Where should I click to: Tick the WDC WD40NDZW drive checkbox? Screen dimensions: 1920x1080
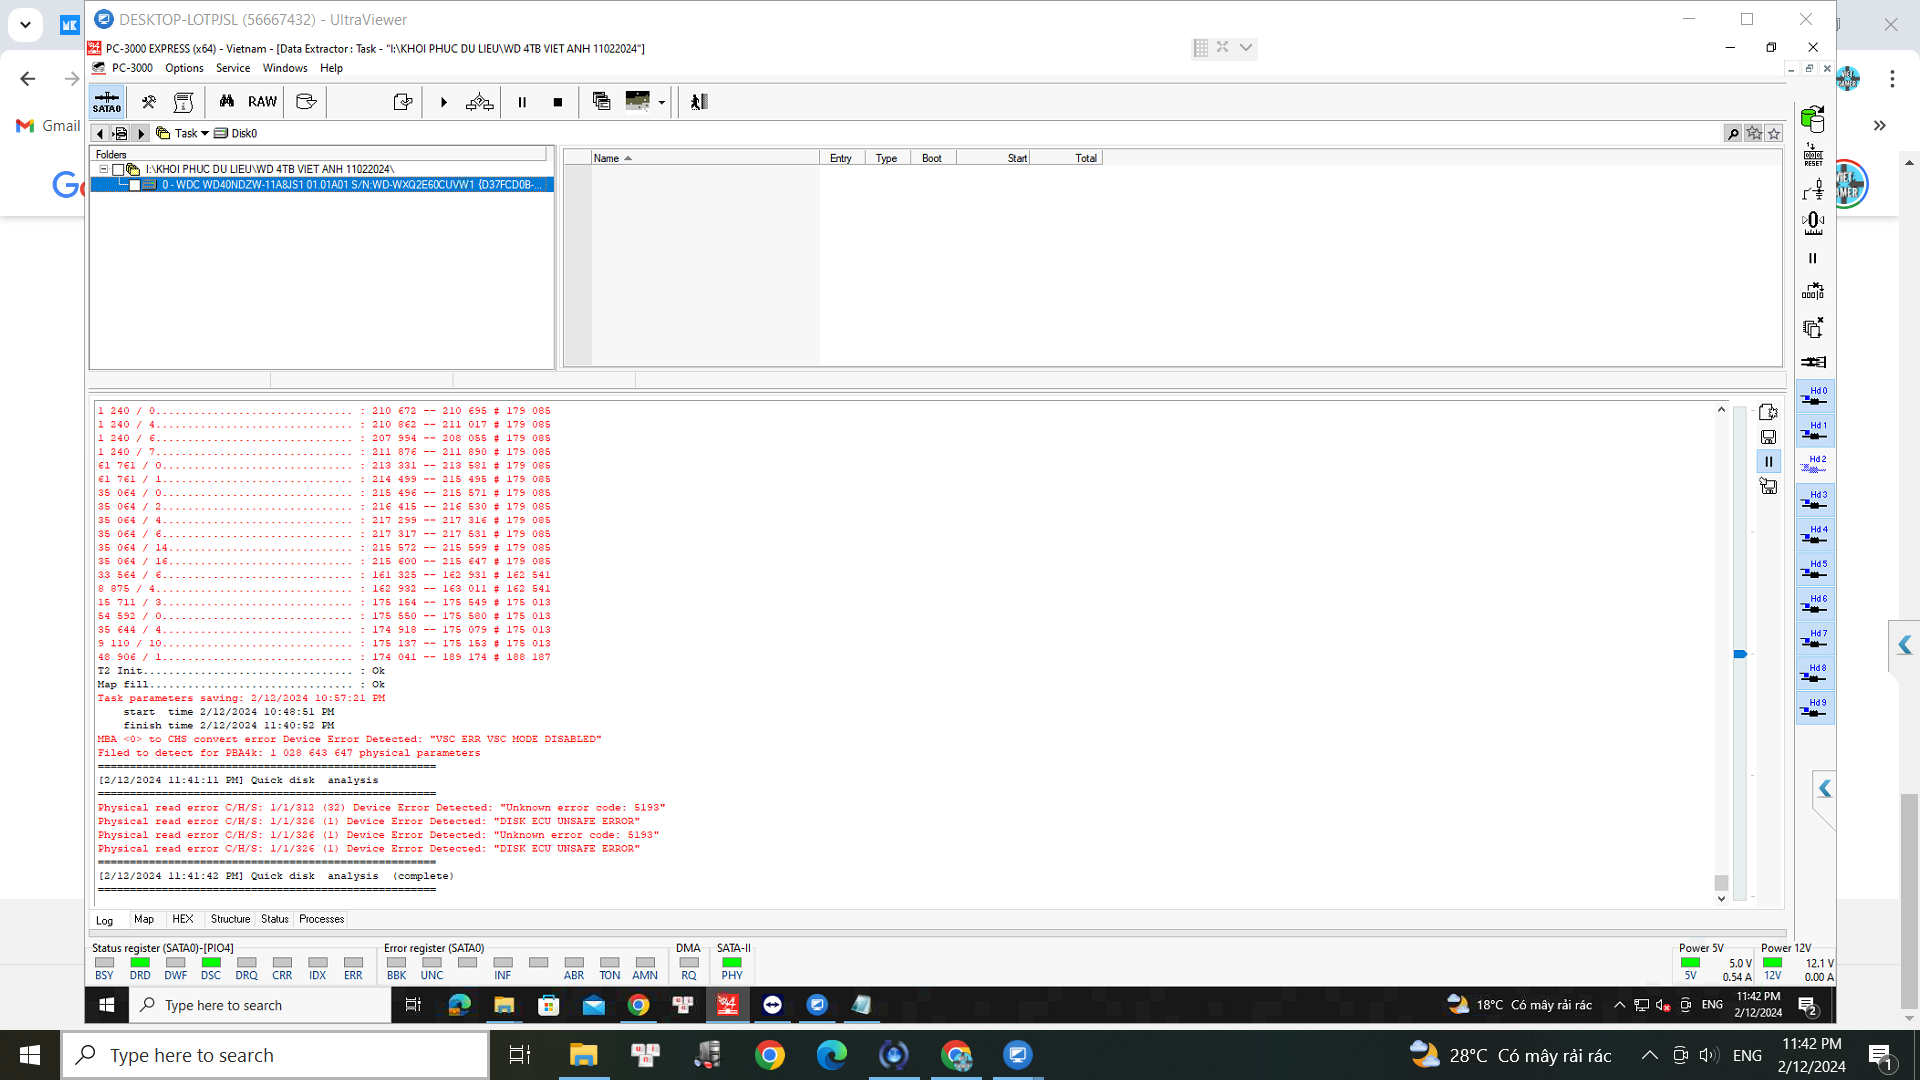pyautogui.click(x=135, y=185)
